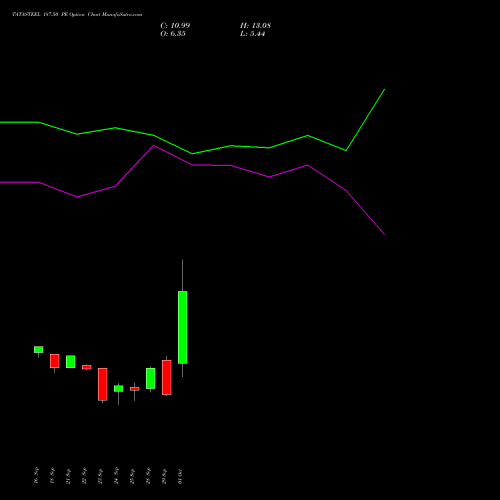Click the chart title text at top left
Viewport: 500px width, 500px height.
pos(77,15)
